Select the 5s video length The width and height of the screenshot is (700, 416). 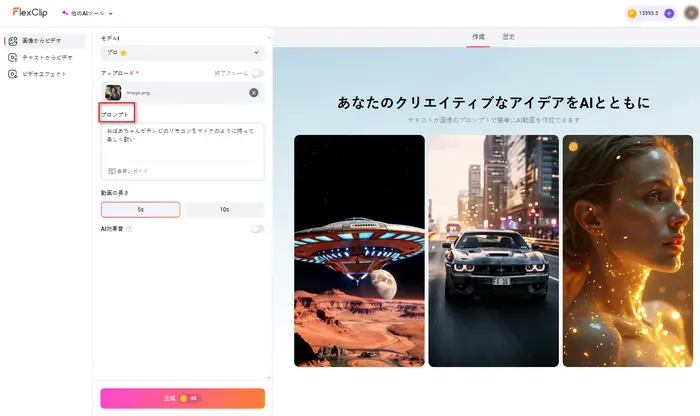click(141, 209)
